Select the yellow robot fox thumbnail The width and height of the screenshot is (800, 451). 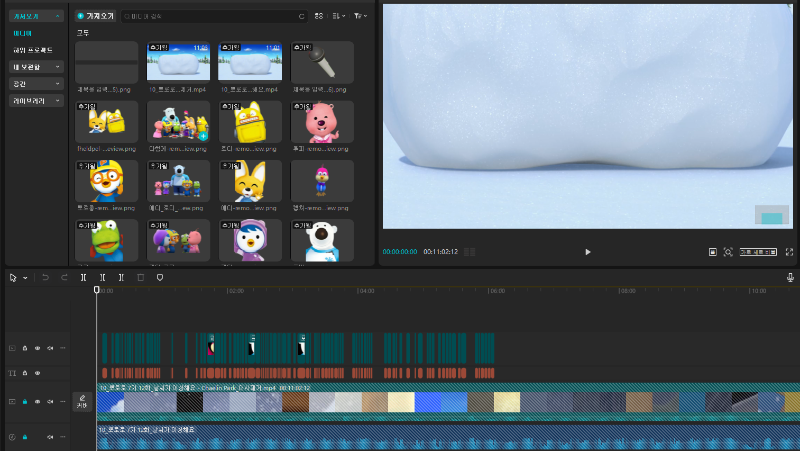(x=250, y=121)
